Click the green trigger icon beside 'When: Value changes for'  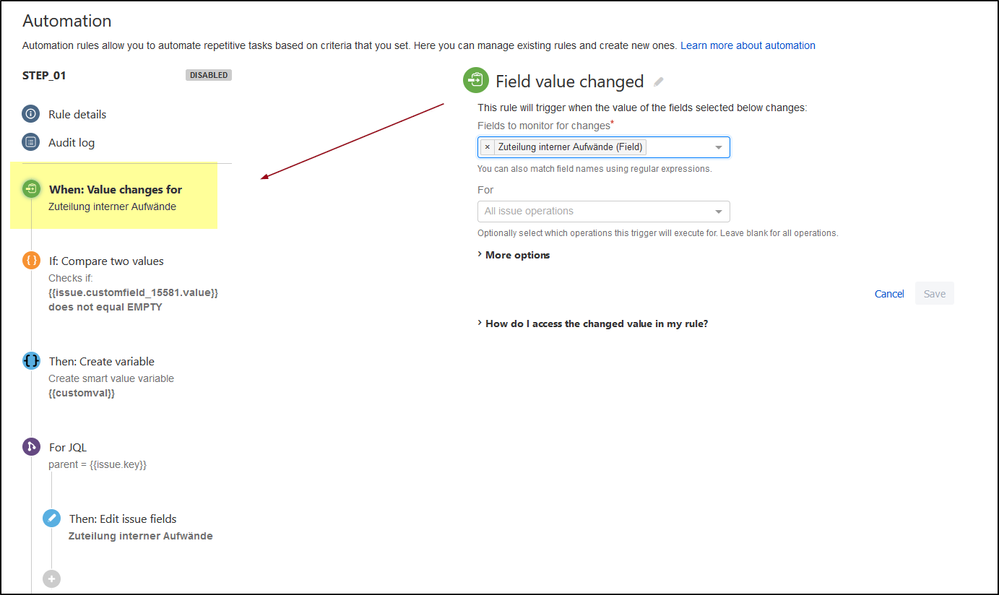click(31, 189)
